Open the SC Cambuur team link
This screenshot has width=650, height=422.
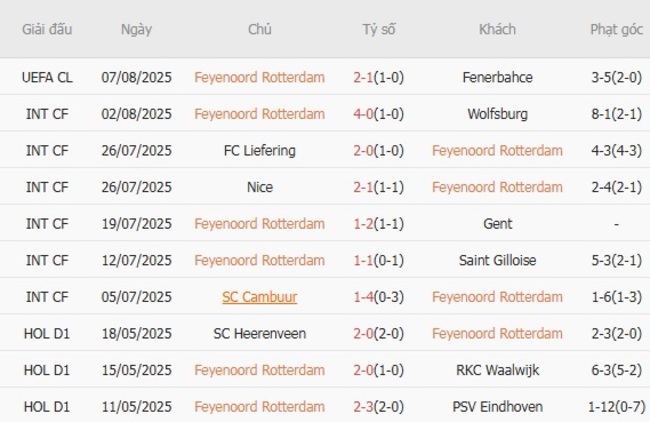point(259,297)
